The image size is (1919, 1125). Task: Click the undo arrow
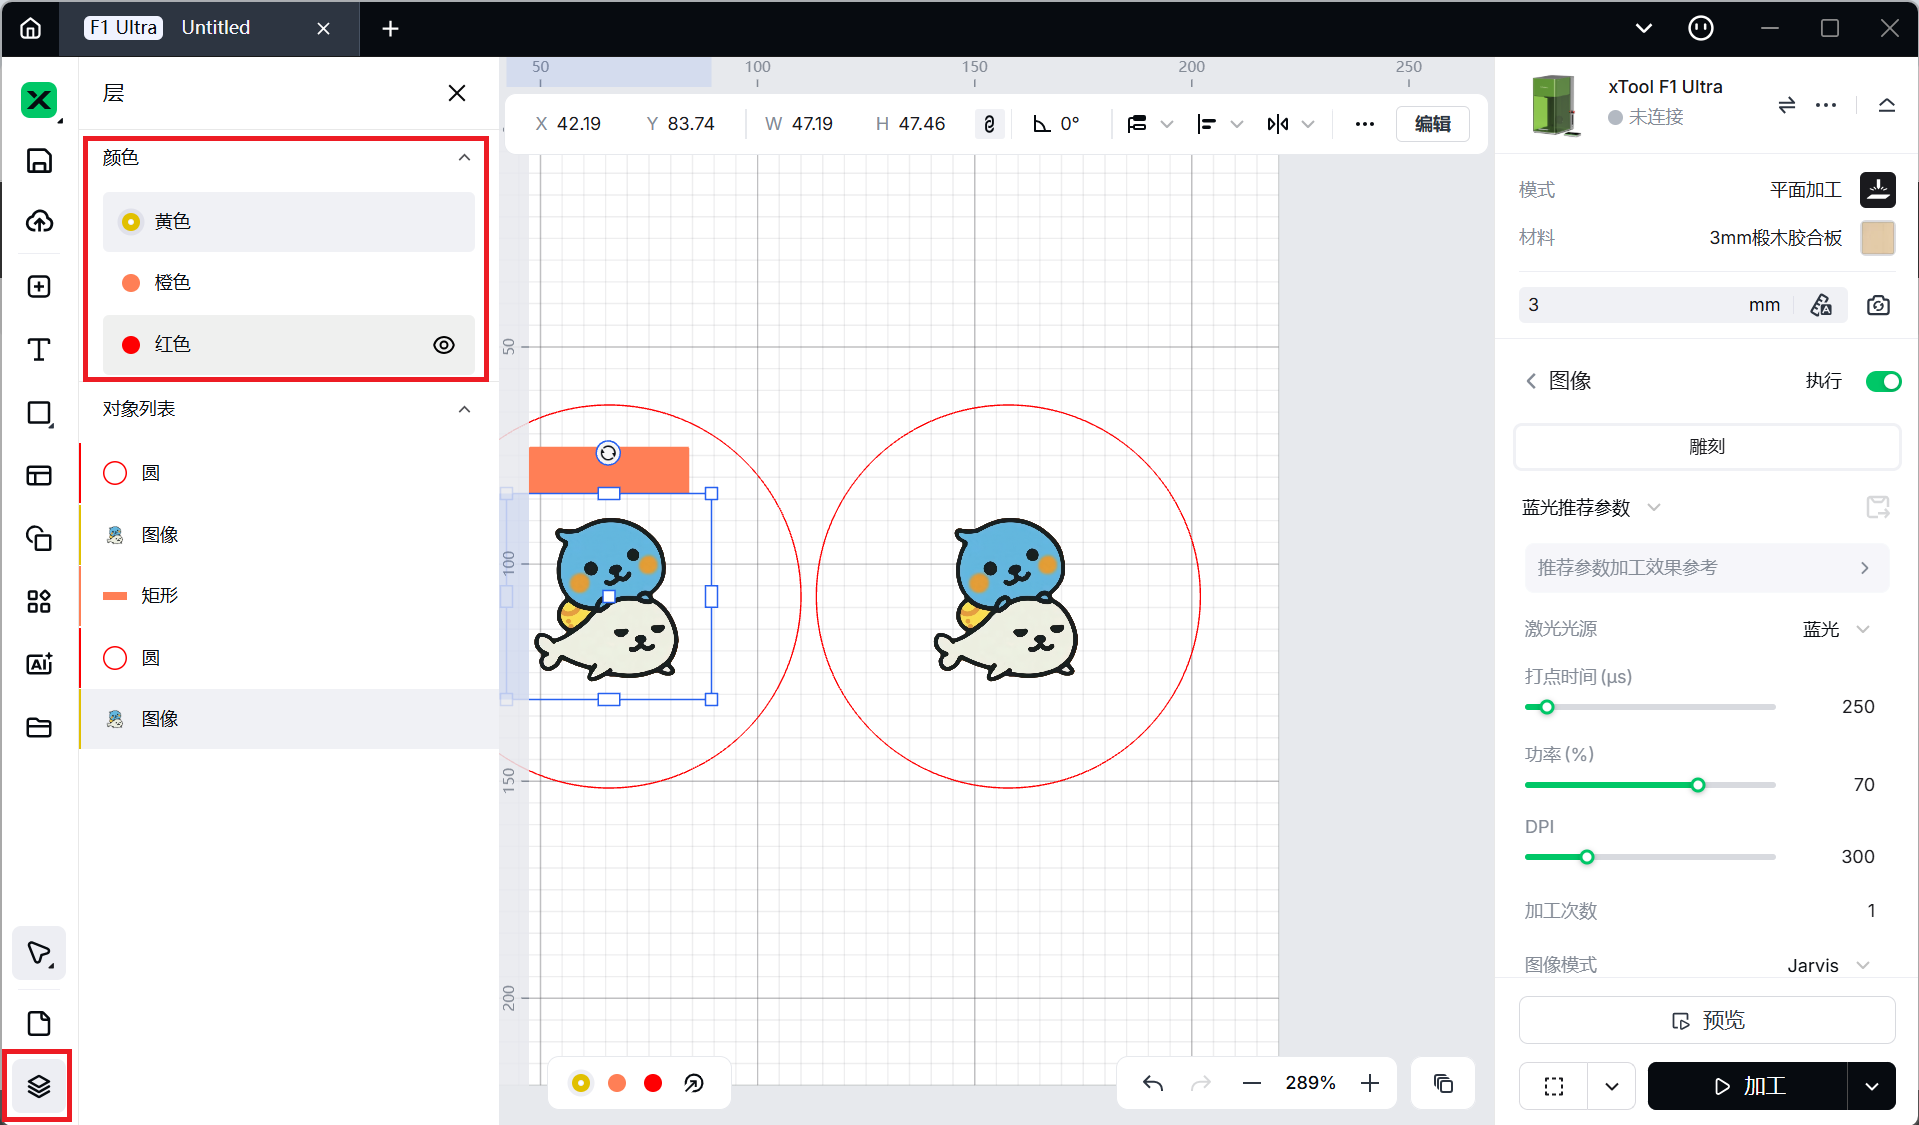point(1153,1083)
